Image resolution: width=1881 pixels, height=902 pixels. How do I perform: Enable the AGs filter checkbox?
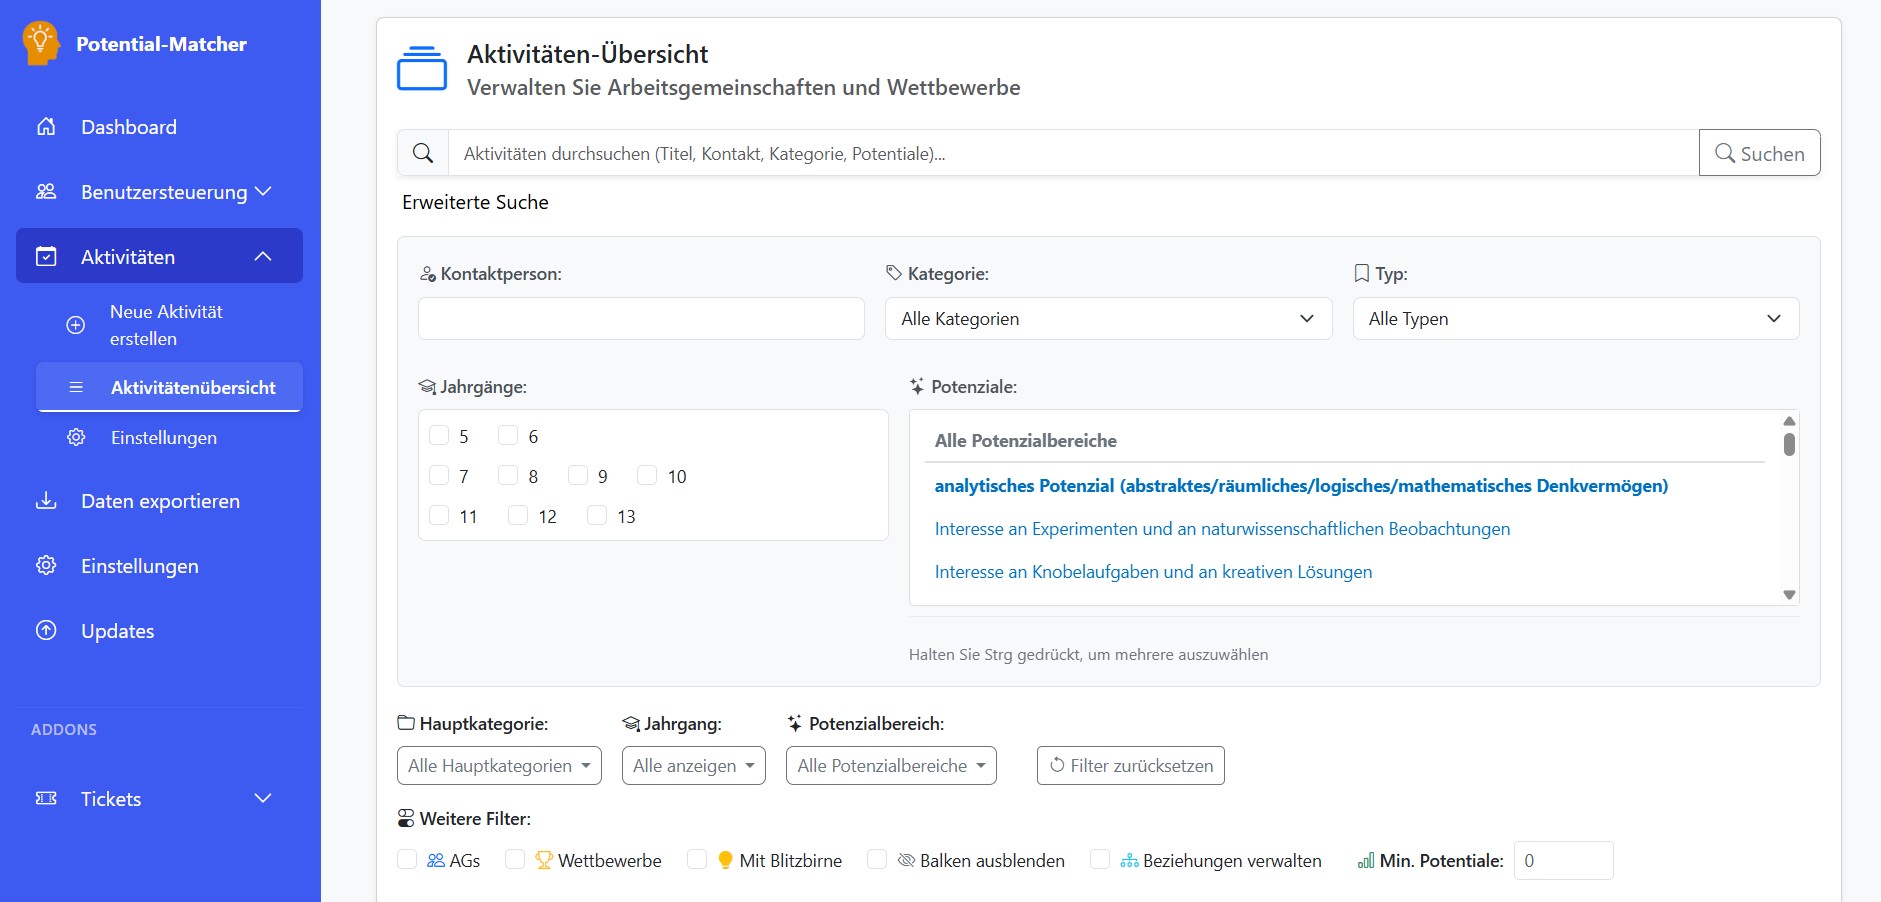(407, 860)
